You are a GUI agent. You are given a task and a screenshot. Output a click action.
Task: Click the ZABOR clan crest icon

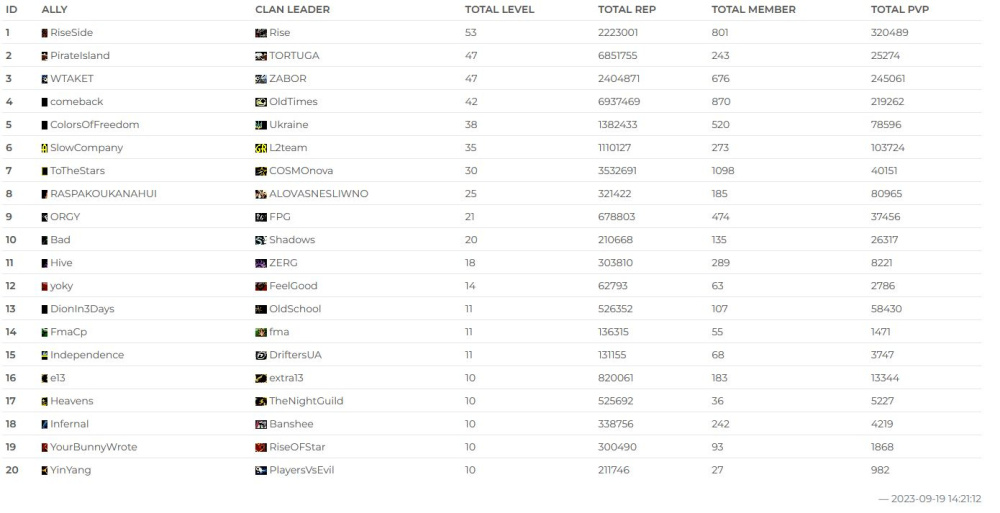(261, 79)
